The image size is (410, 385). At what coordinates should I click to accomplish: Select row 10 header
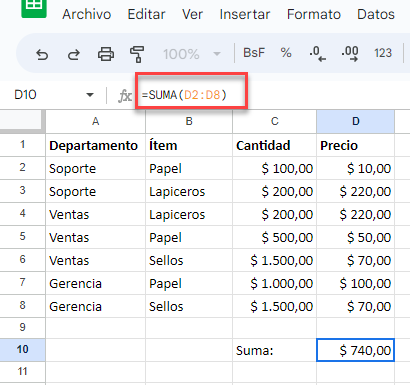click(22, 350)
